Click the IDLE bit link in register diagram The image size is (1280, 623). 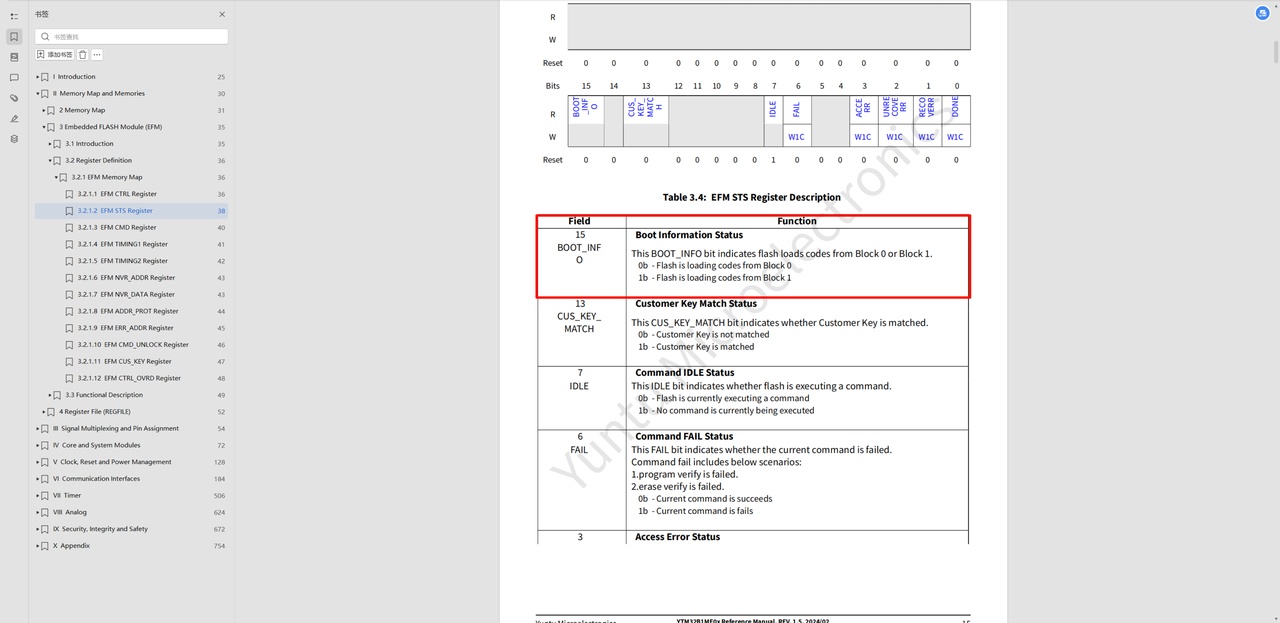tap(773, 108)
